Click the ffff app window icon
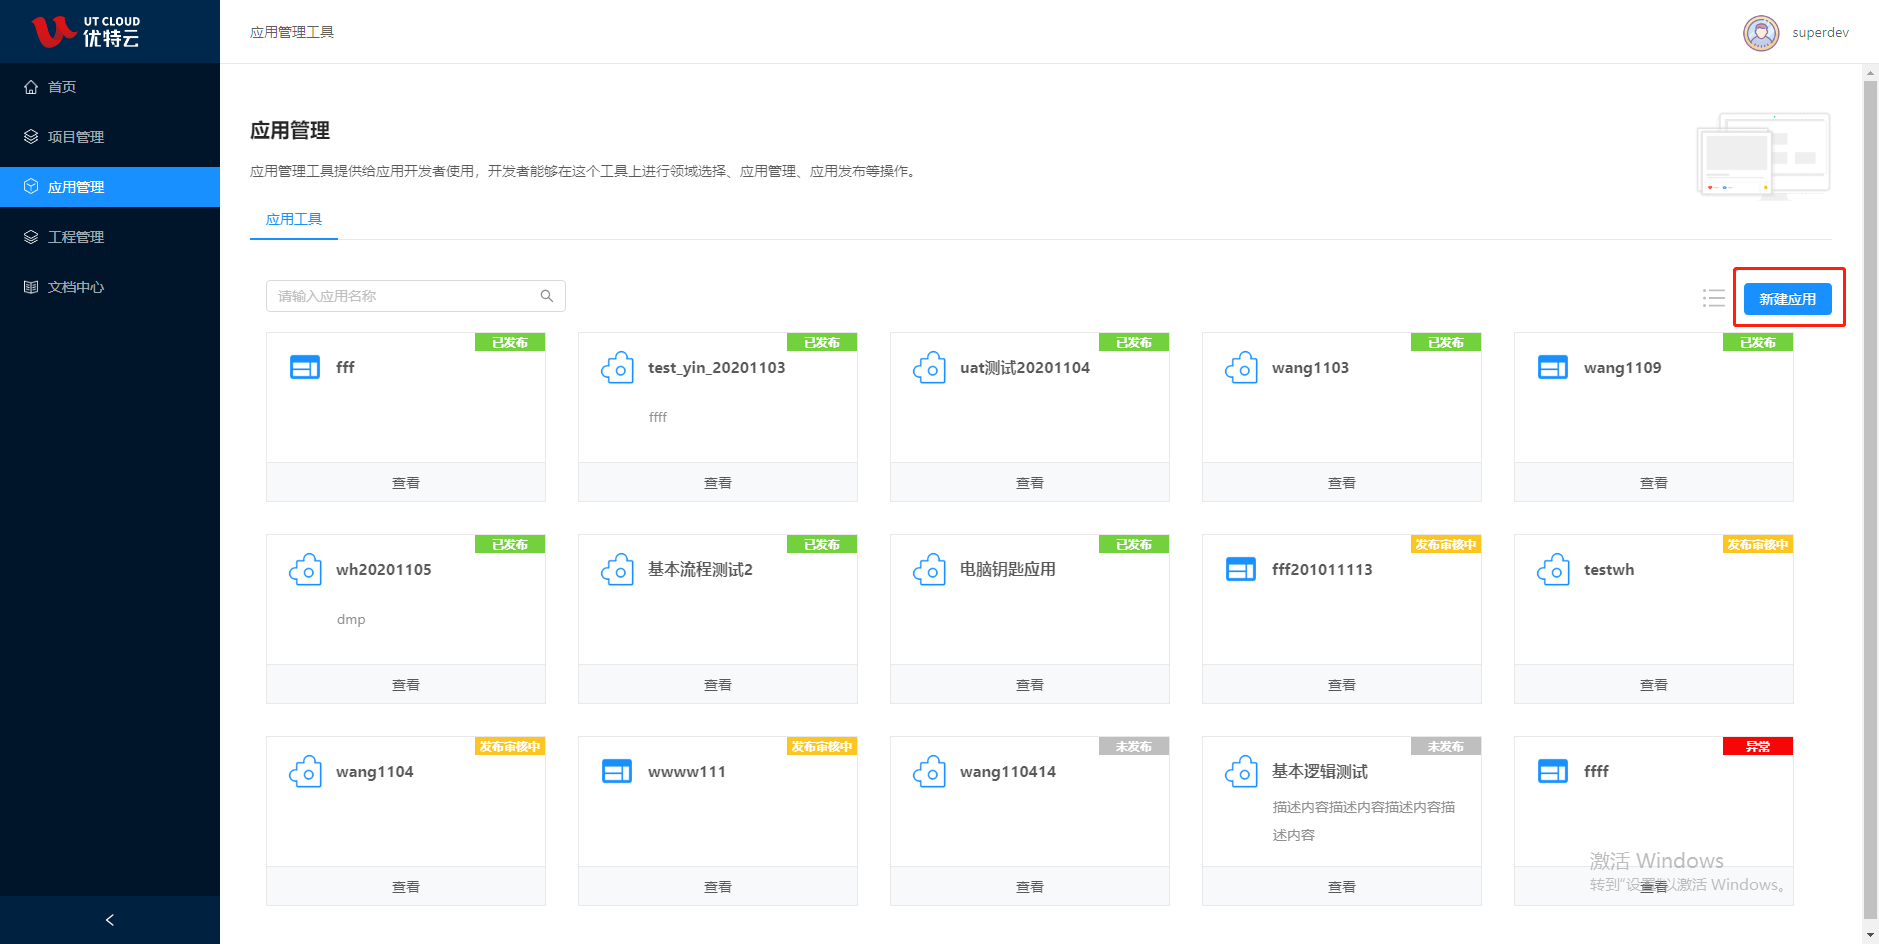This screenshot has width=1879, height=944. click(x=1553, y=772)
